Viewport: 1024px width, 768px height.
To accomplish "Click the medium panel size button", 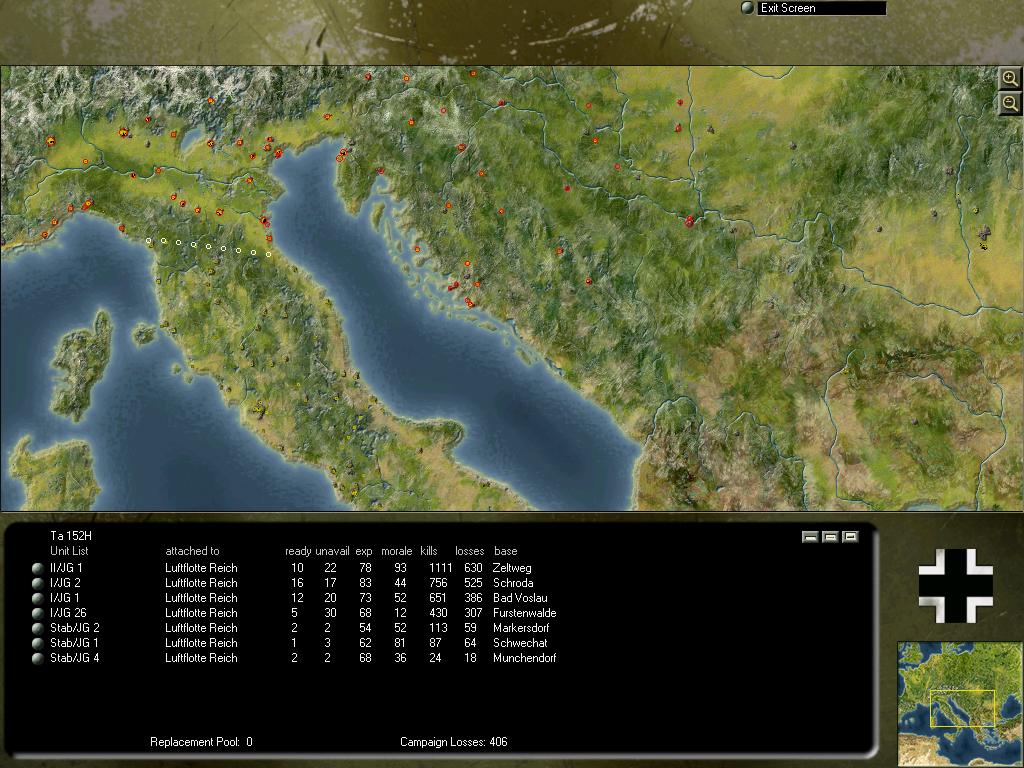I will [830, 537].
